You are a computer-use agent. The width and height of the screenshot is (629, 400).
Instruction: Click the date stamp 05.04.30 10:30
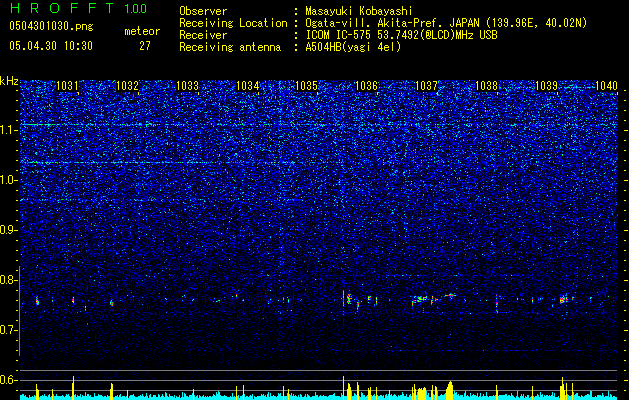(51, 46)
